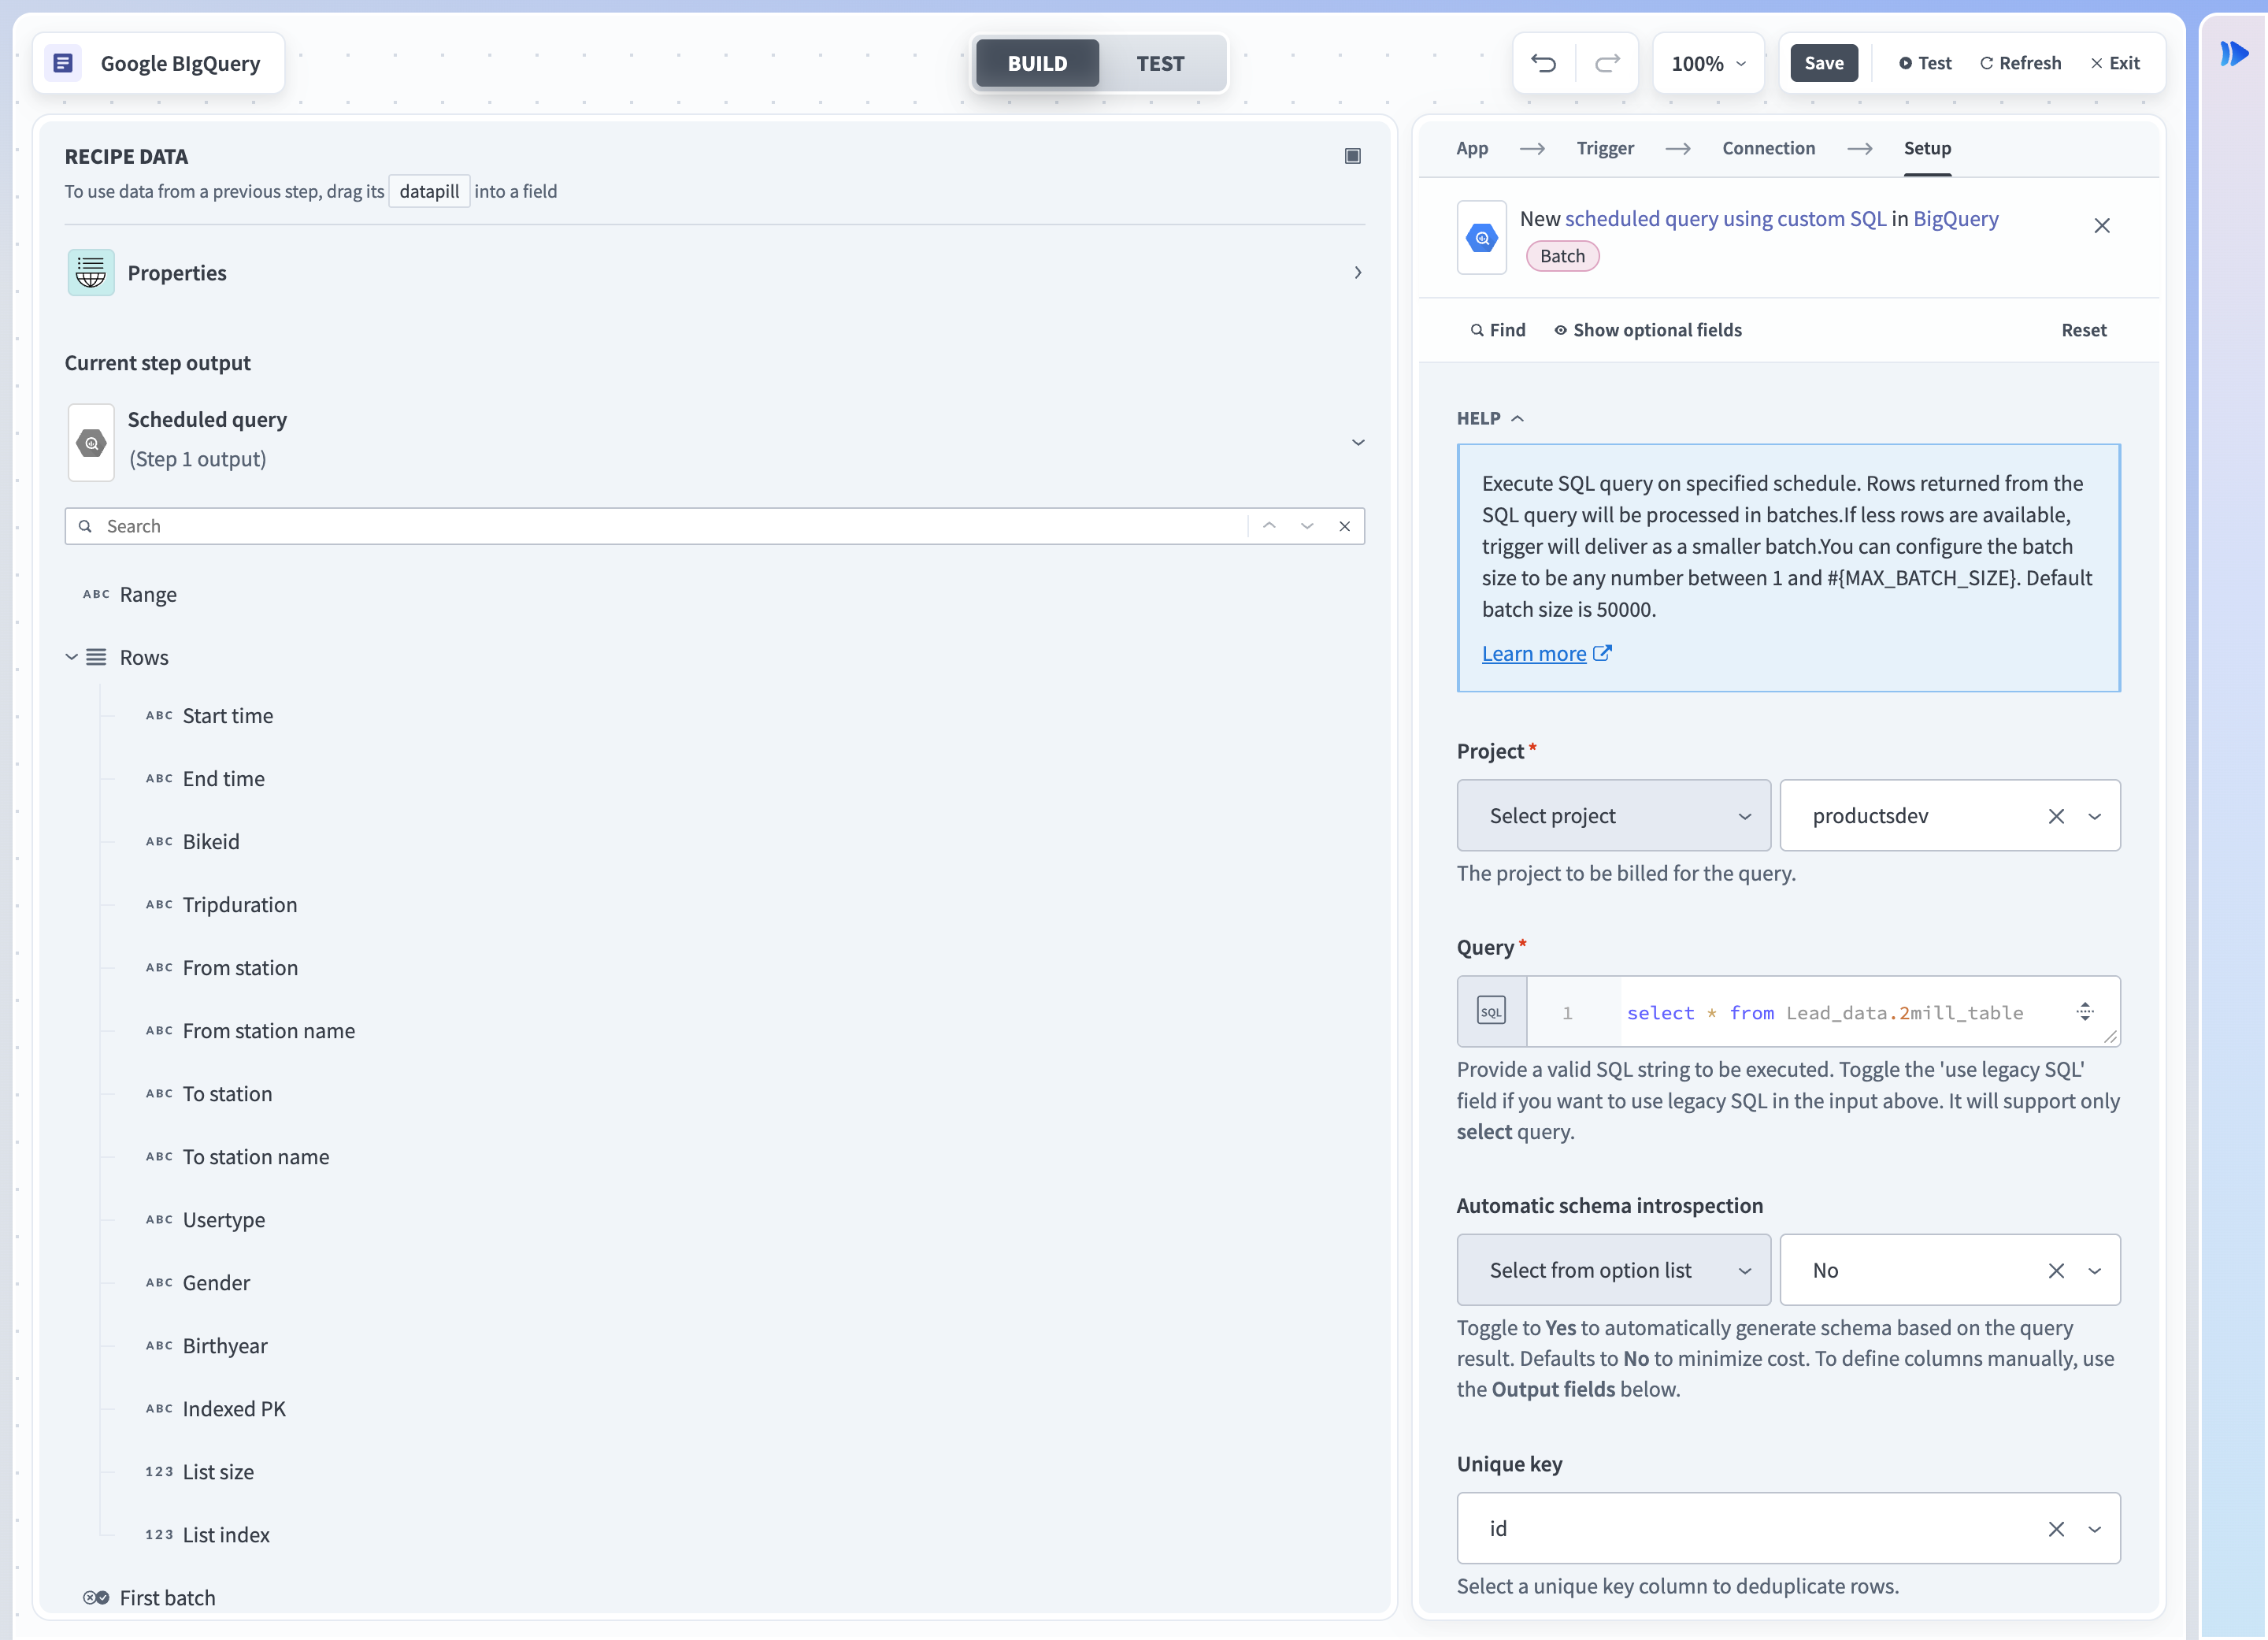Click the Test button in toolbar
The height and width of the screenshot is (1640, 2268).
1925,63
